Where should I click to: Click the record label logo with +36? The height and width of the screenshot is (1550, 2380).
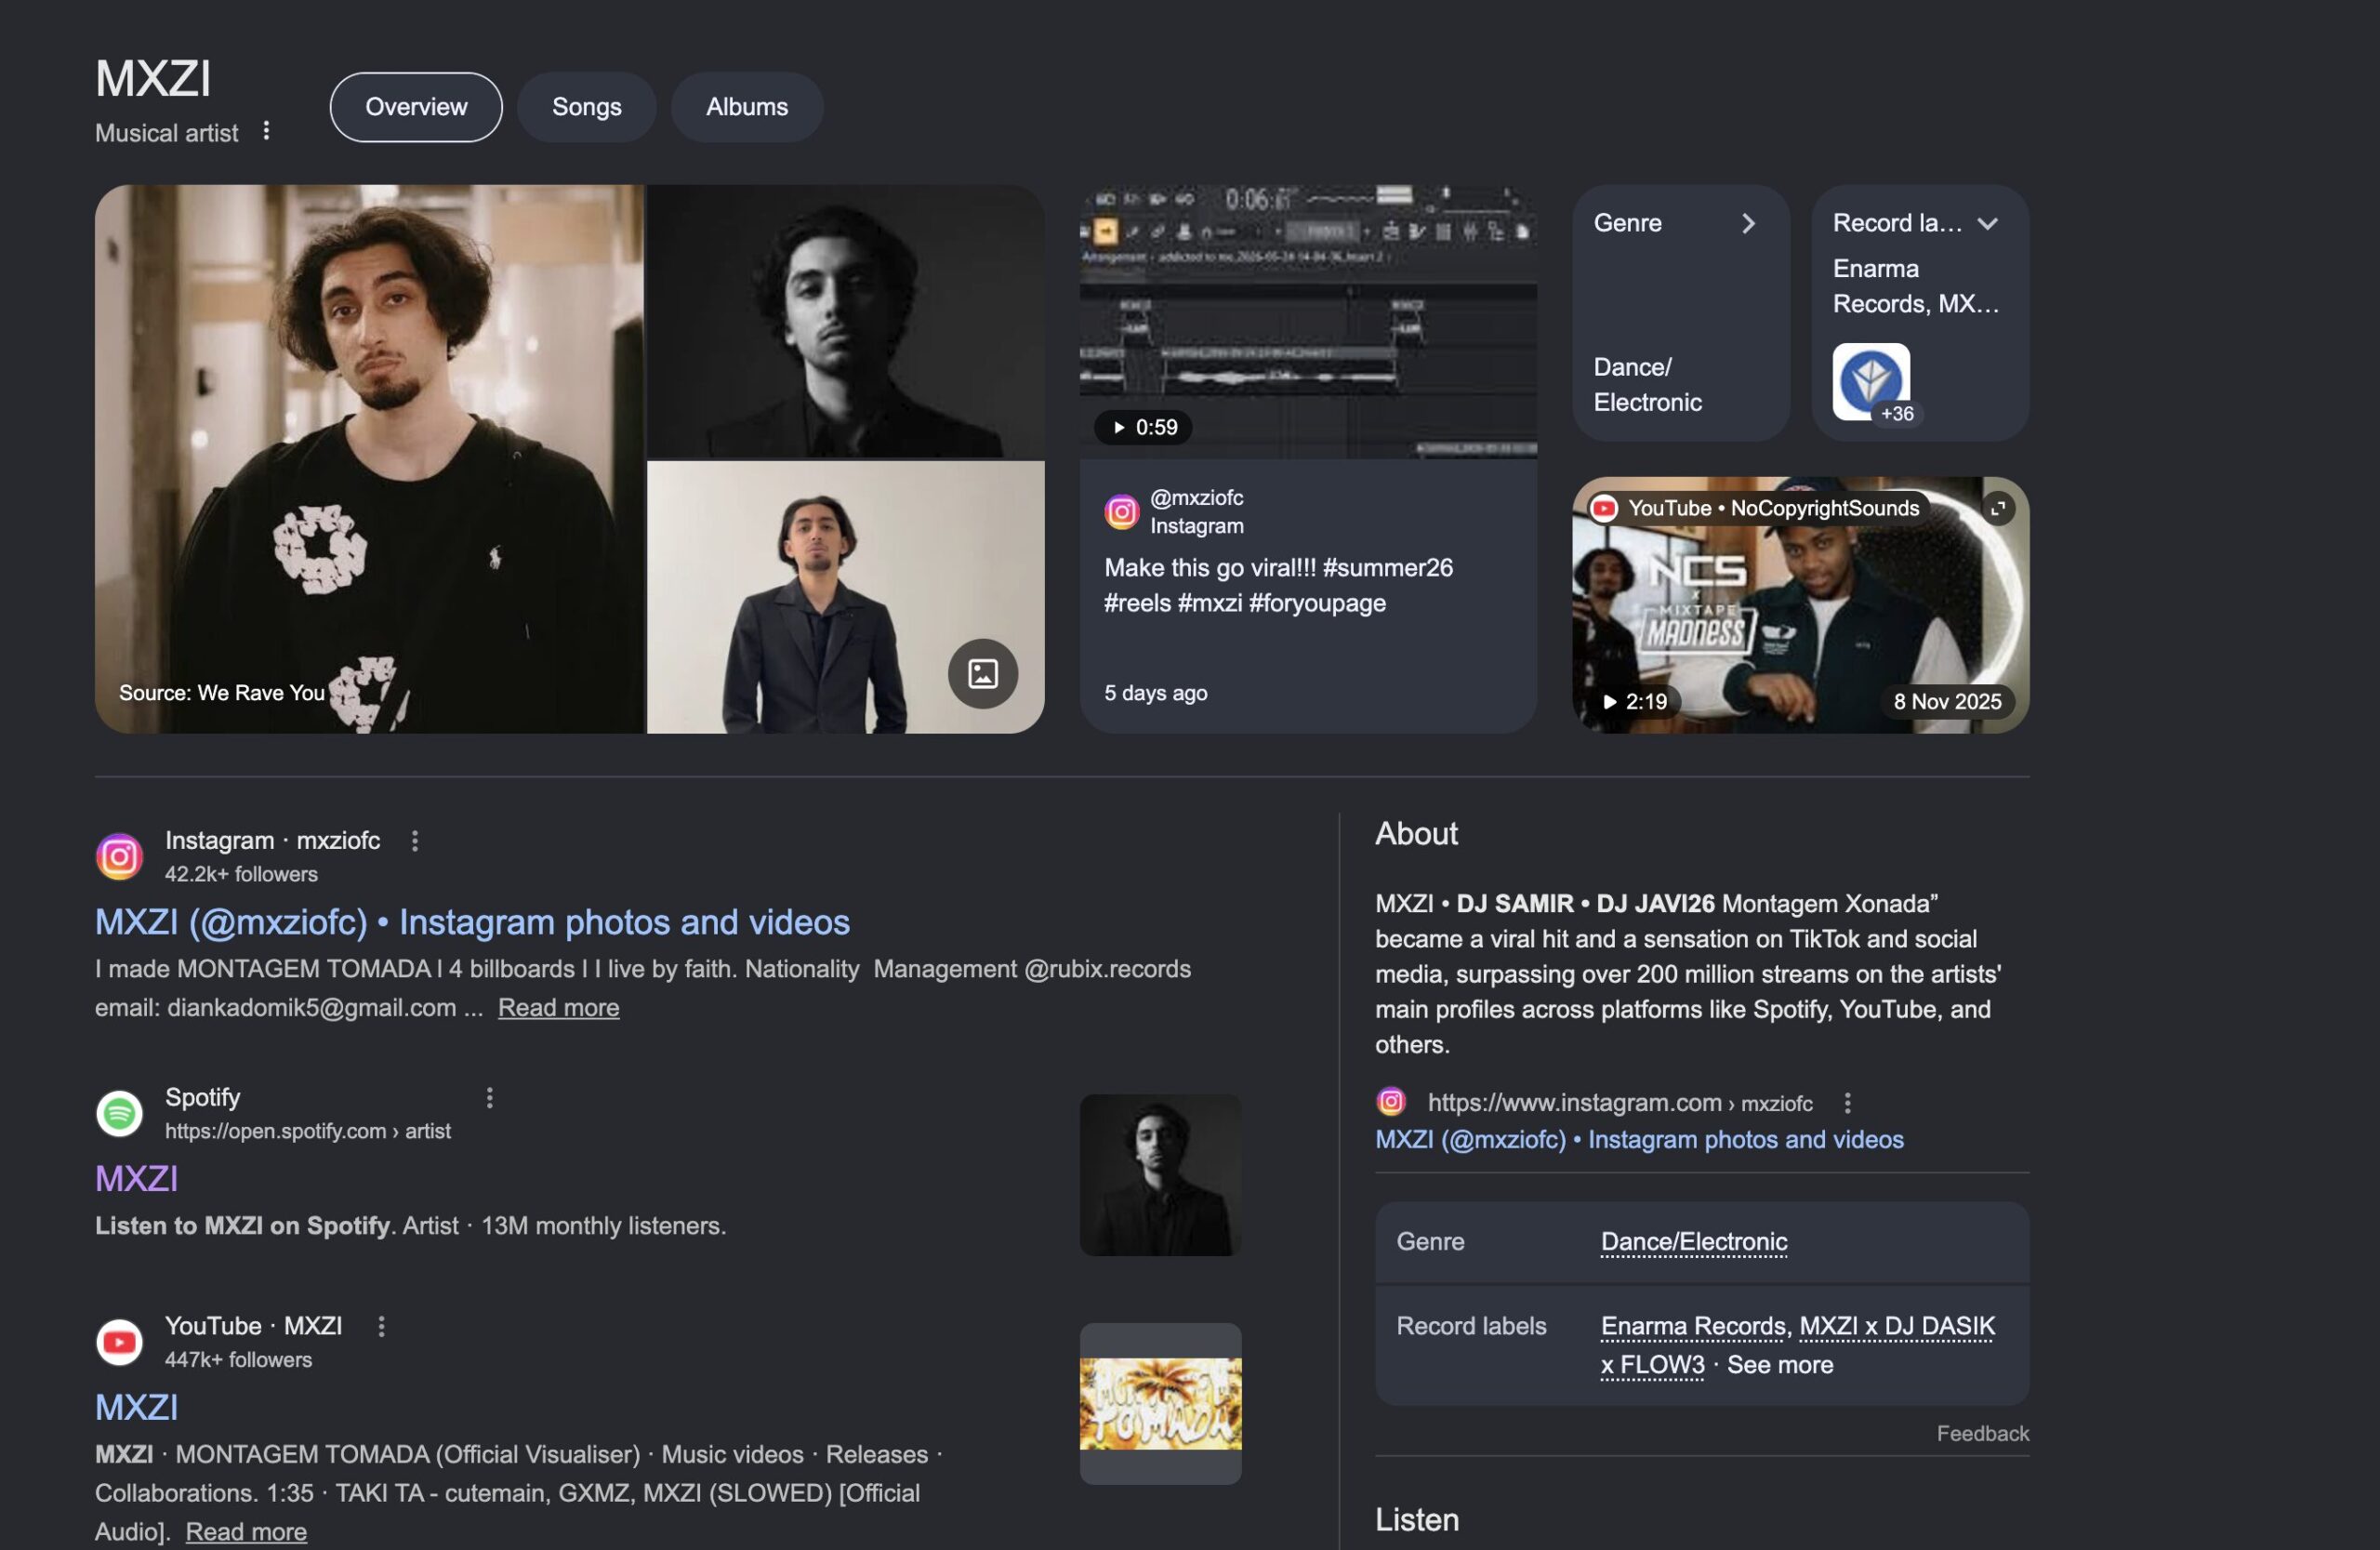(x=1870, y=382)
